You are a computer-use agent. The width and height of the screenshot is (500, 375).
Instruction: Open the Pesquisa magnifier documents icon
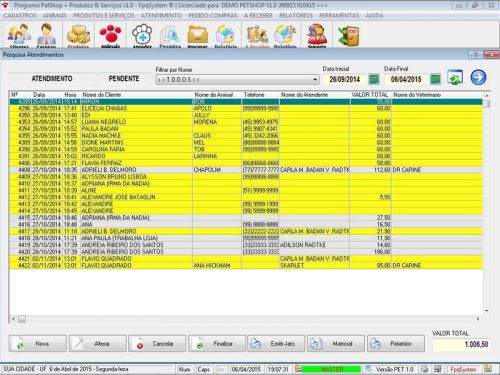pos(170,35)
